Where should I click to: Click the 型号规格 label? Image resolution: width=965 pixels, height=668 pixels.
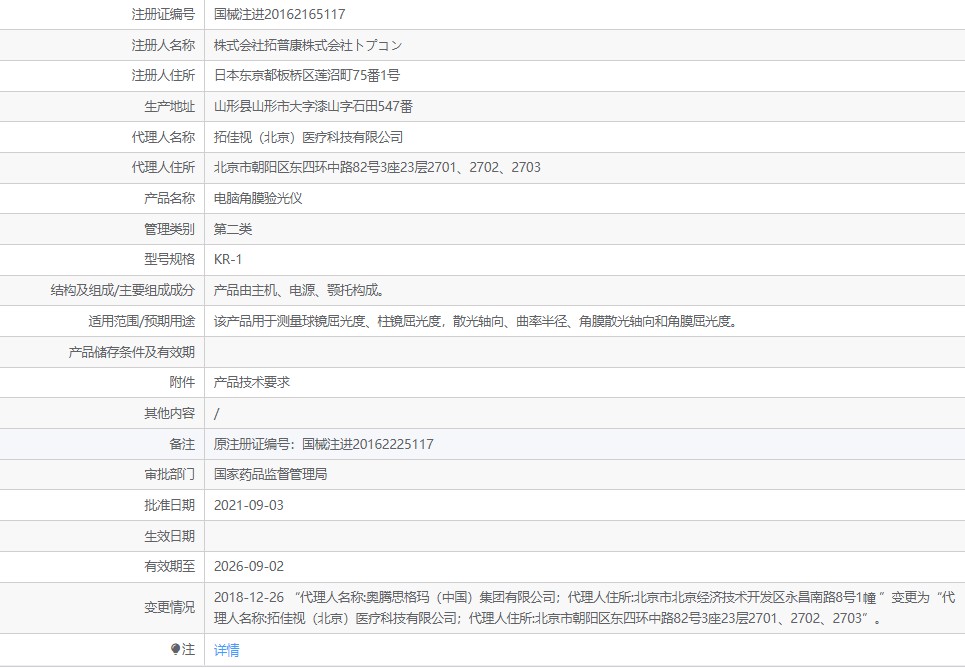point(169,259)
